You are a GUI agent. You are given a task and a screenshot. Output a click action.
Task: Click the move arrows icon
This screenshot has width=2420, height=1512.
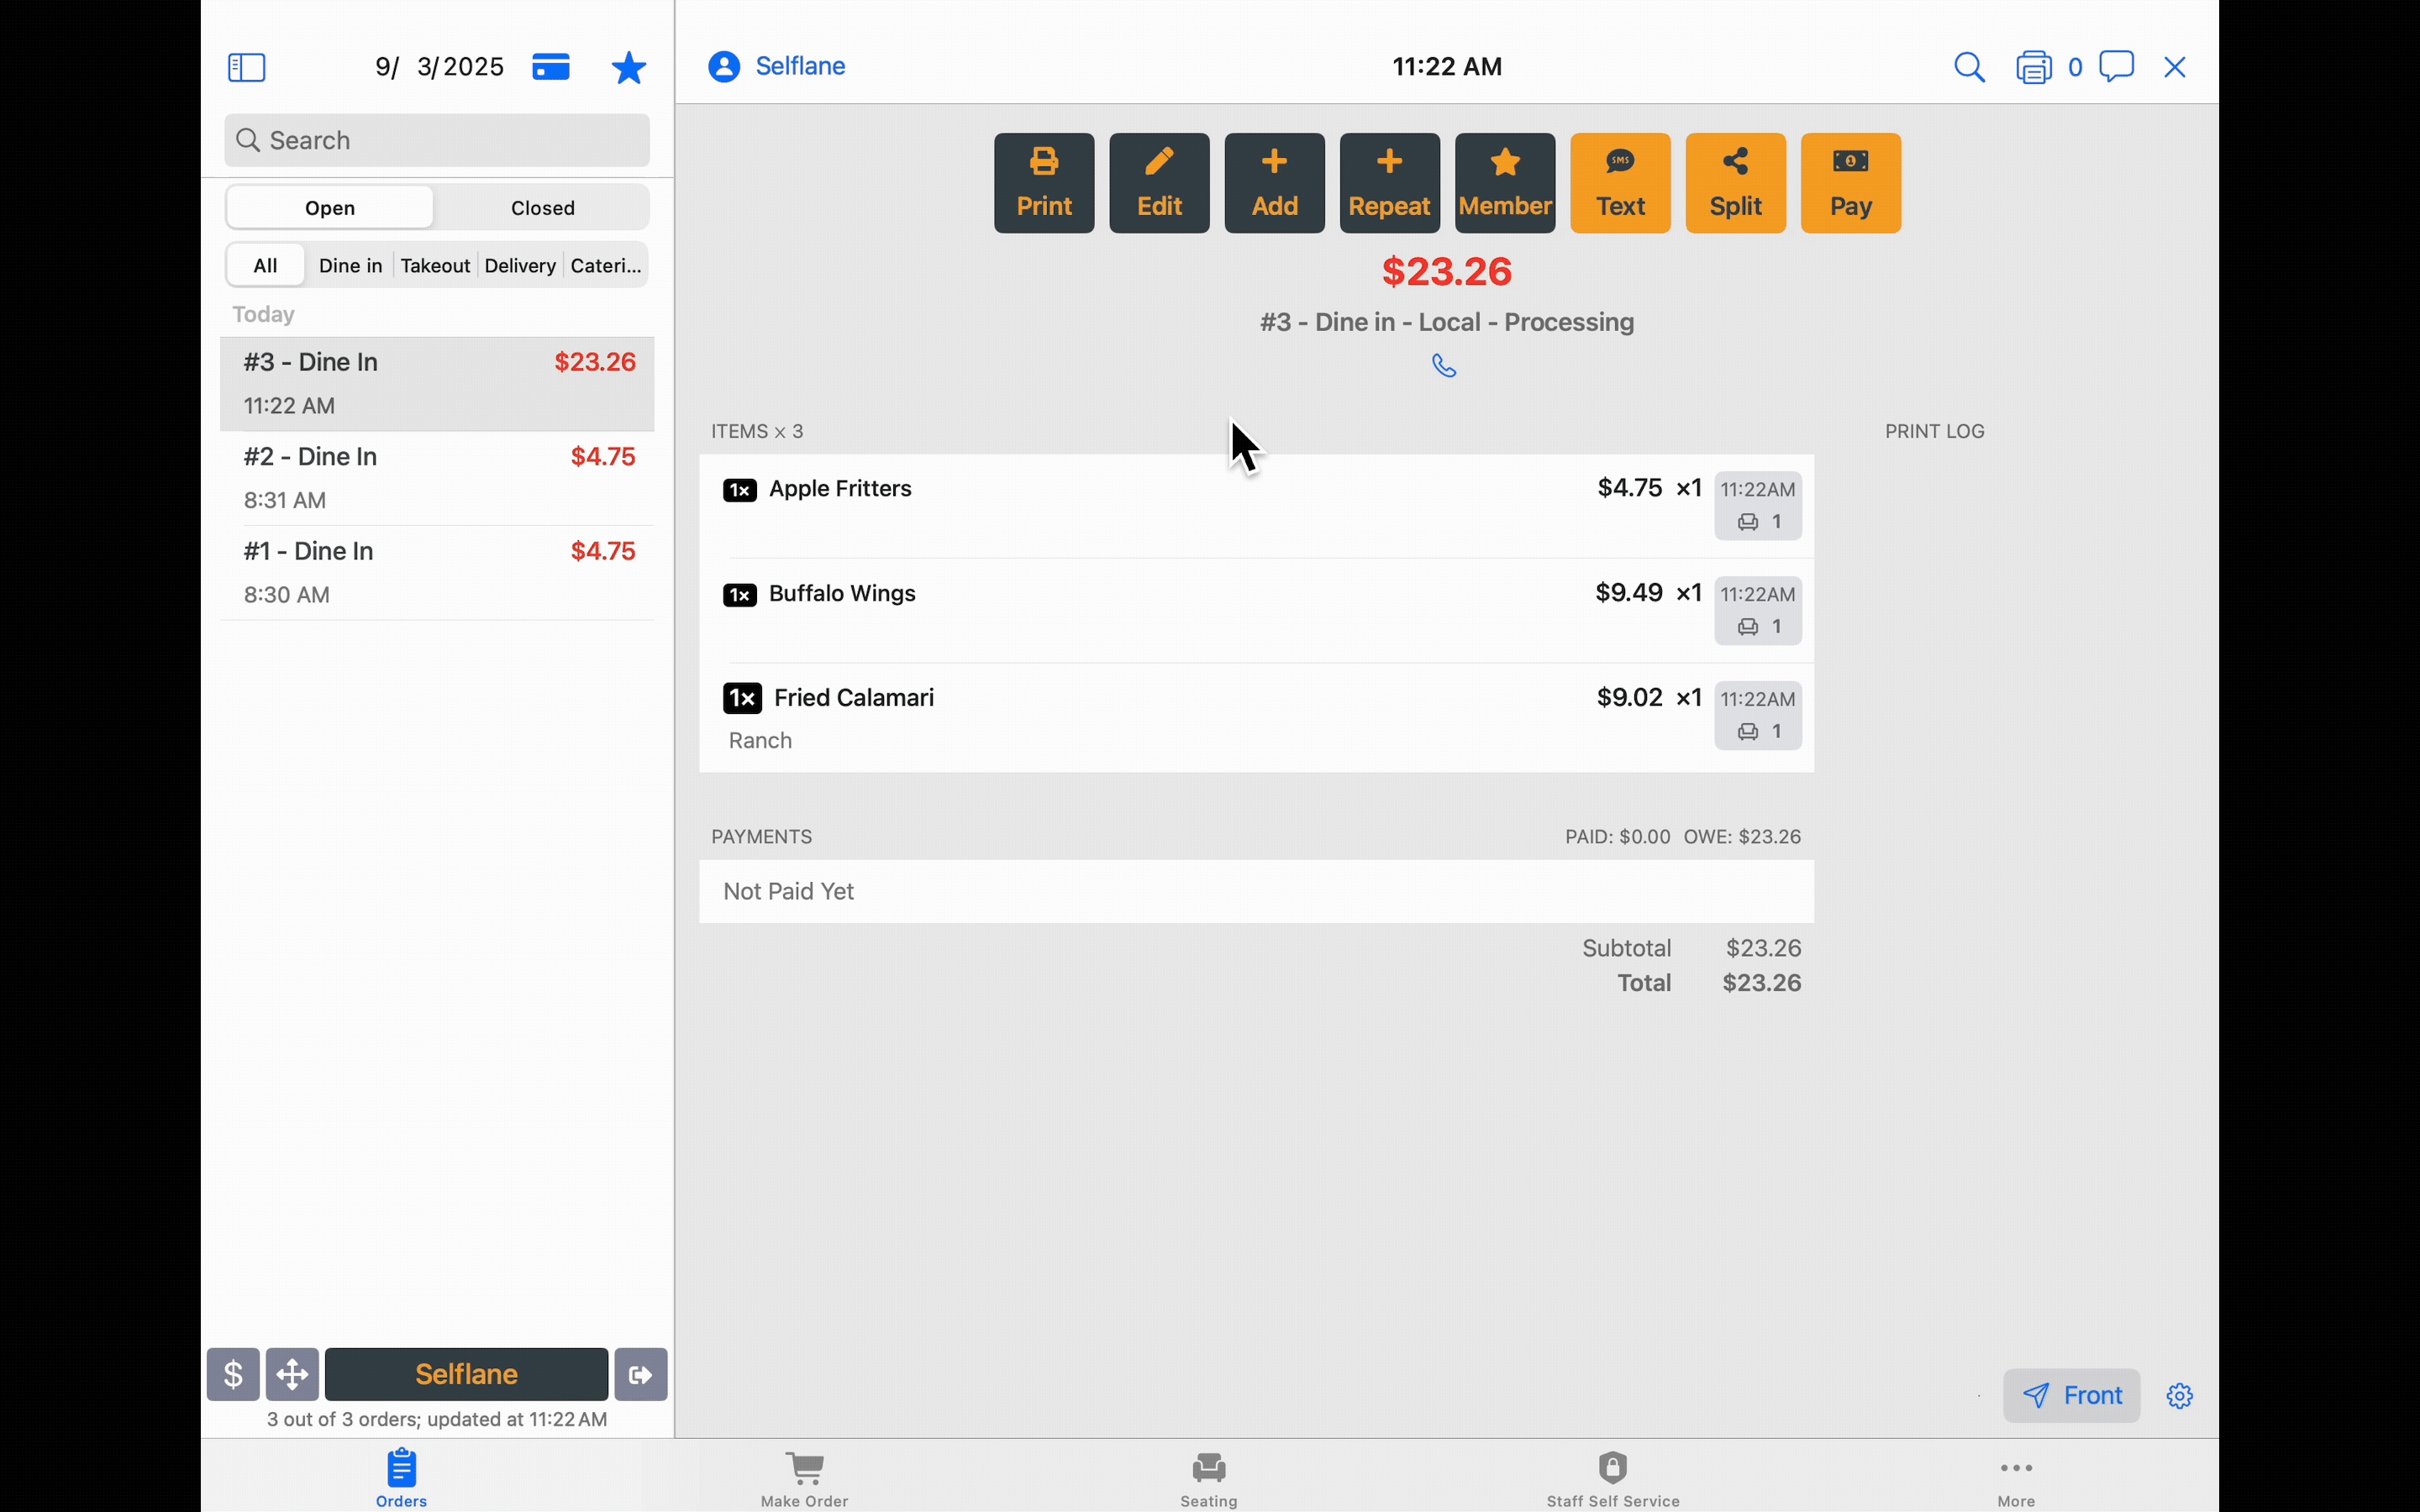(292, 1374)
